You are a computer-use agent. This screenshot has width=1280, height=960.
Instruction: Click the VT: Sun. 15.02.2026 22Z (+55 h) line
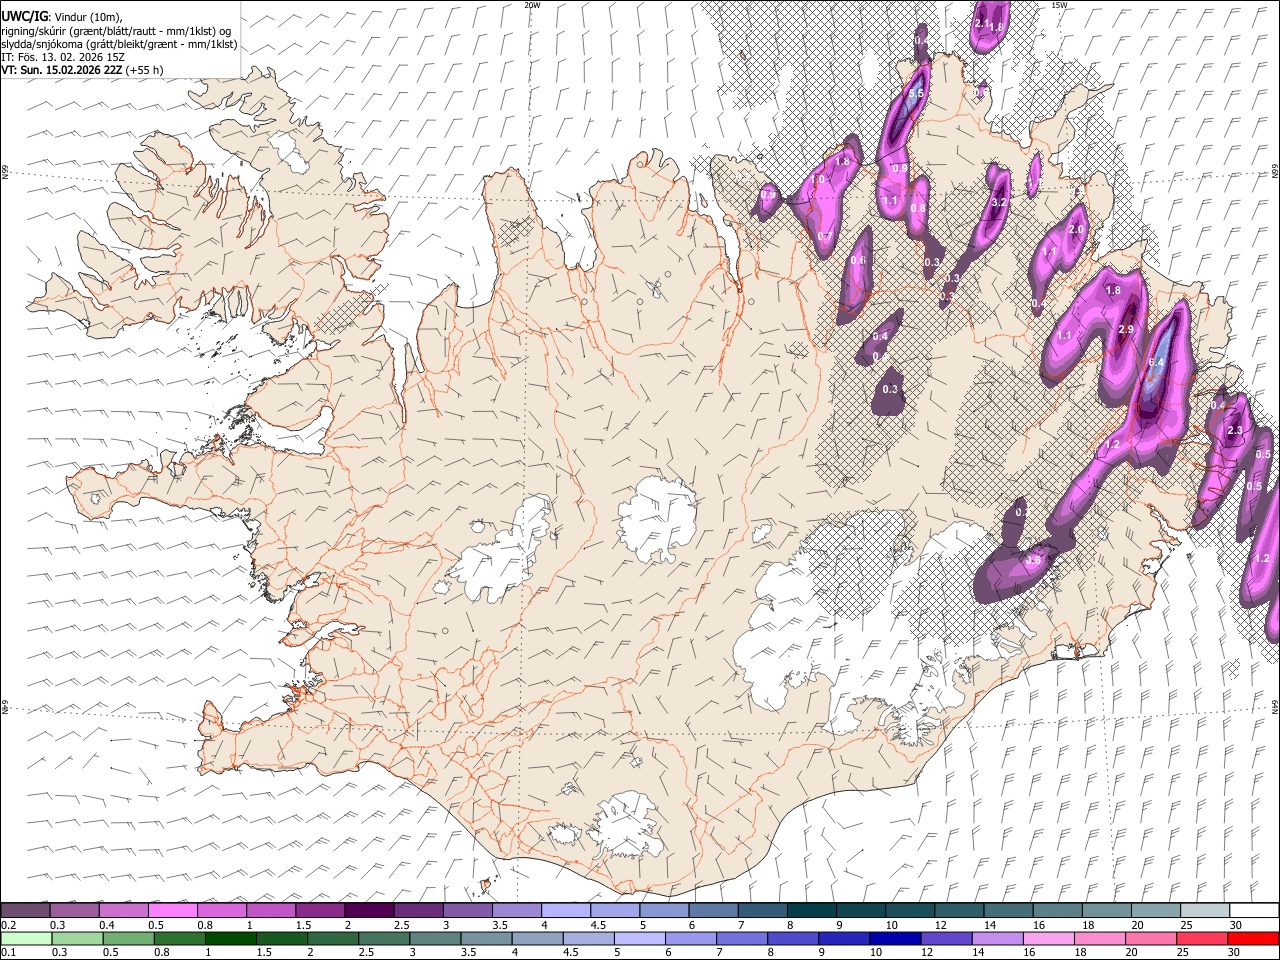click(x=82, y=71)
